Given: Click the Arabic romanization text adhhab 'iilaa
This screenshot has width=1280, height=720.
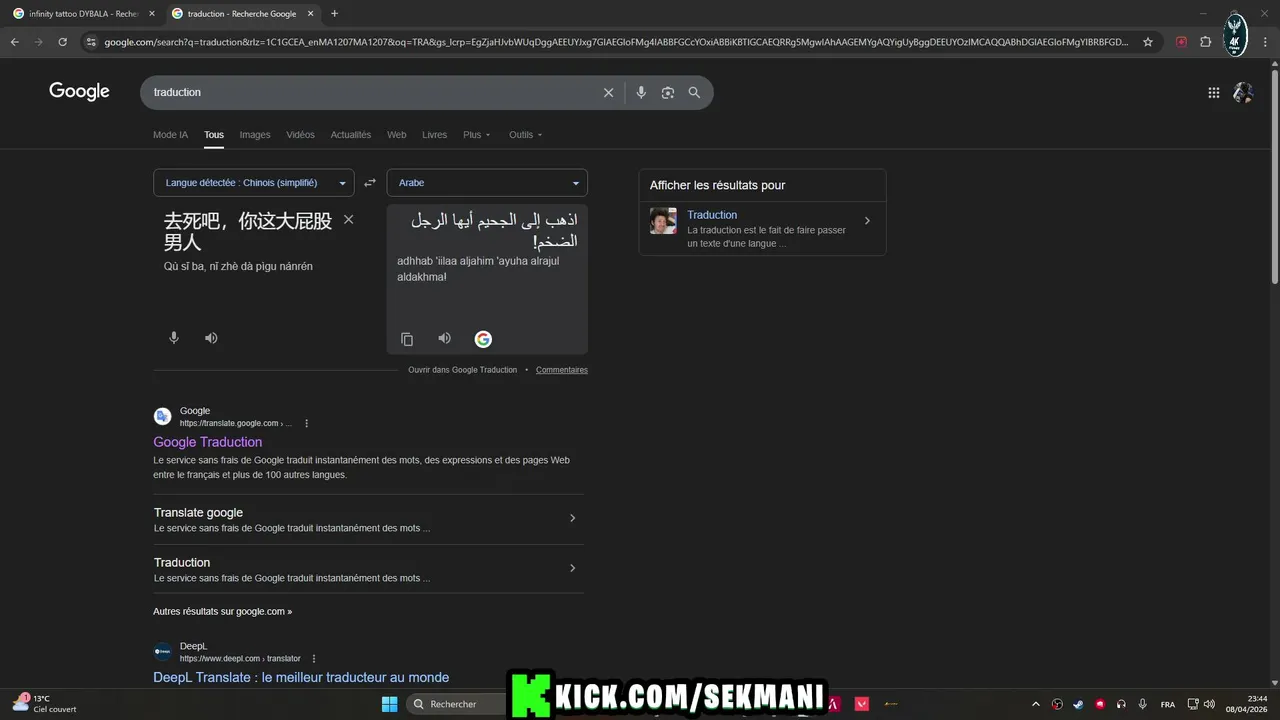Looking at the screenshot, I should pyautogui.click(x=478, y=269).
